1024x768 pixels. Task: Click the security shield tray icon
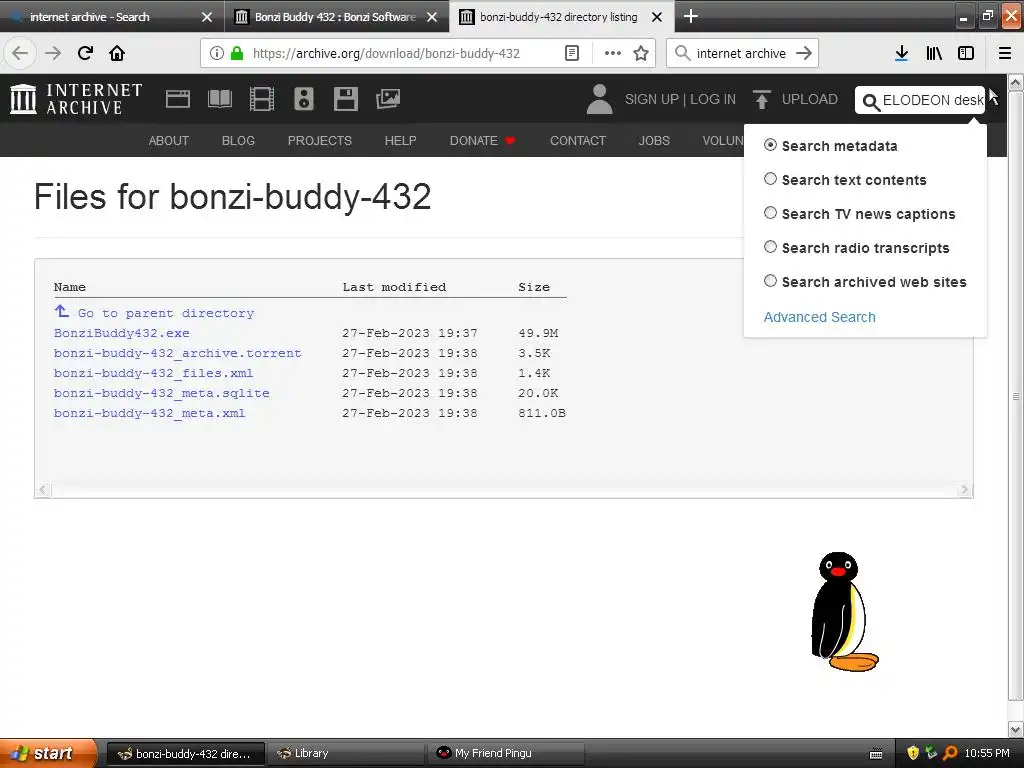coord(913,753)
